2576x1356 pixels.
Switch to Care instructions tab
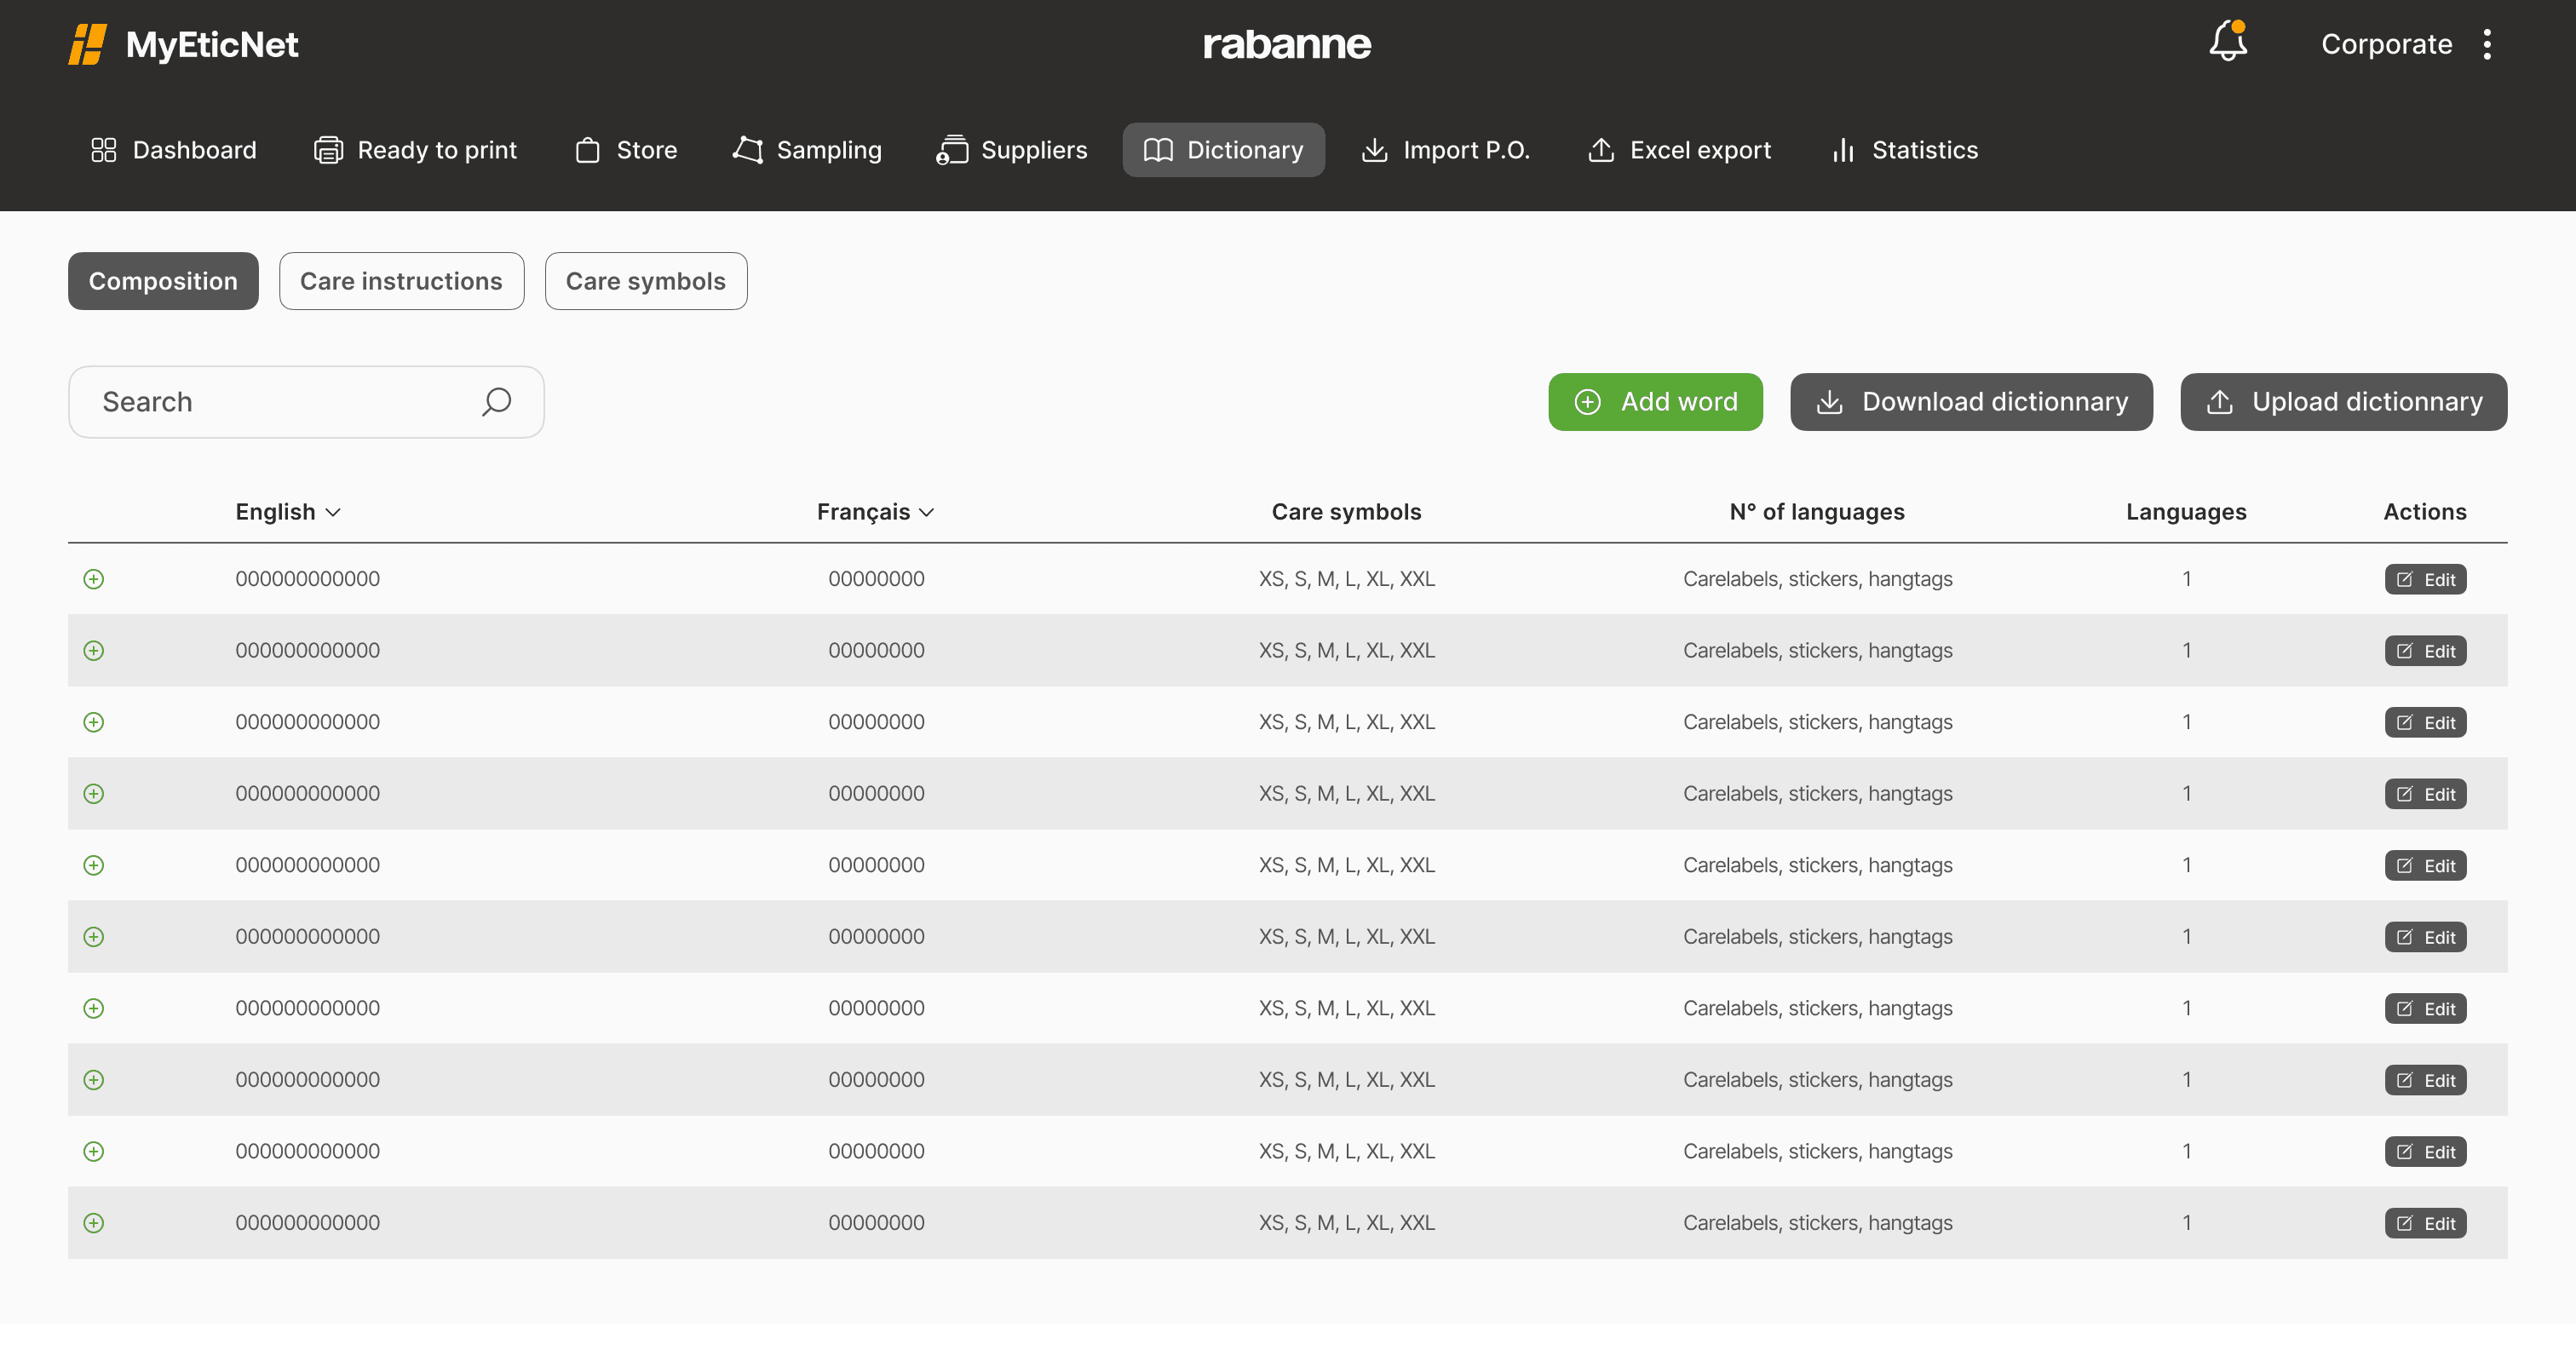click(401, 281)
